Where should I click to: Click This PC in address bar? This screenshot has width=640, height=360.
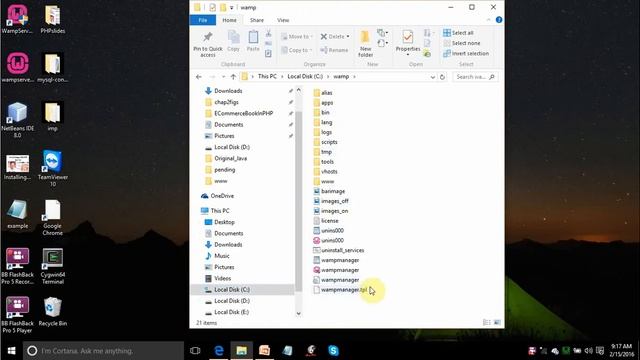click(x=267, y=76)
